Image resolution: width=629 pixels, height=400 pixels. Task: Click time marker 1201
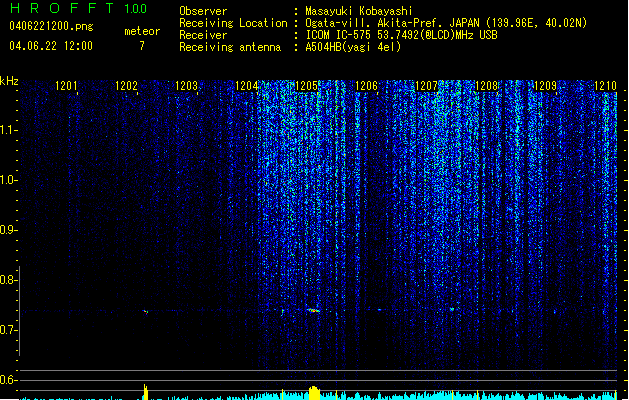click(66, 86)
